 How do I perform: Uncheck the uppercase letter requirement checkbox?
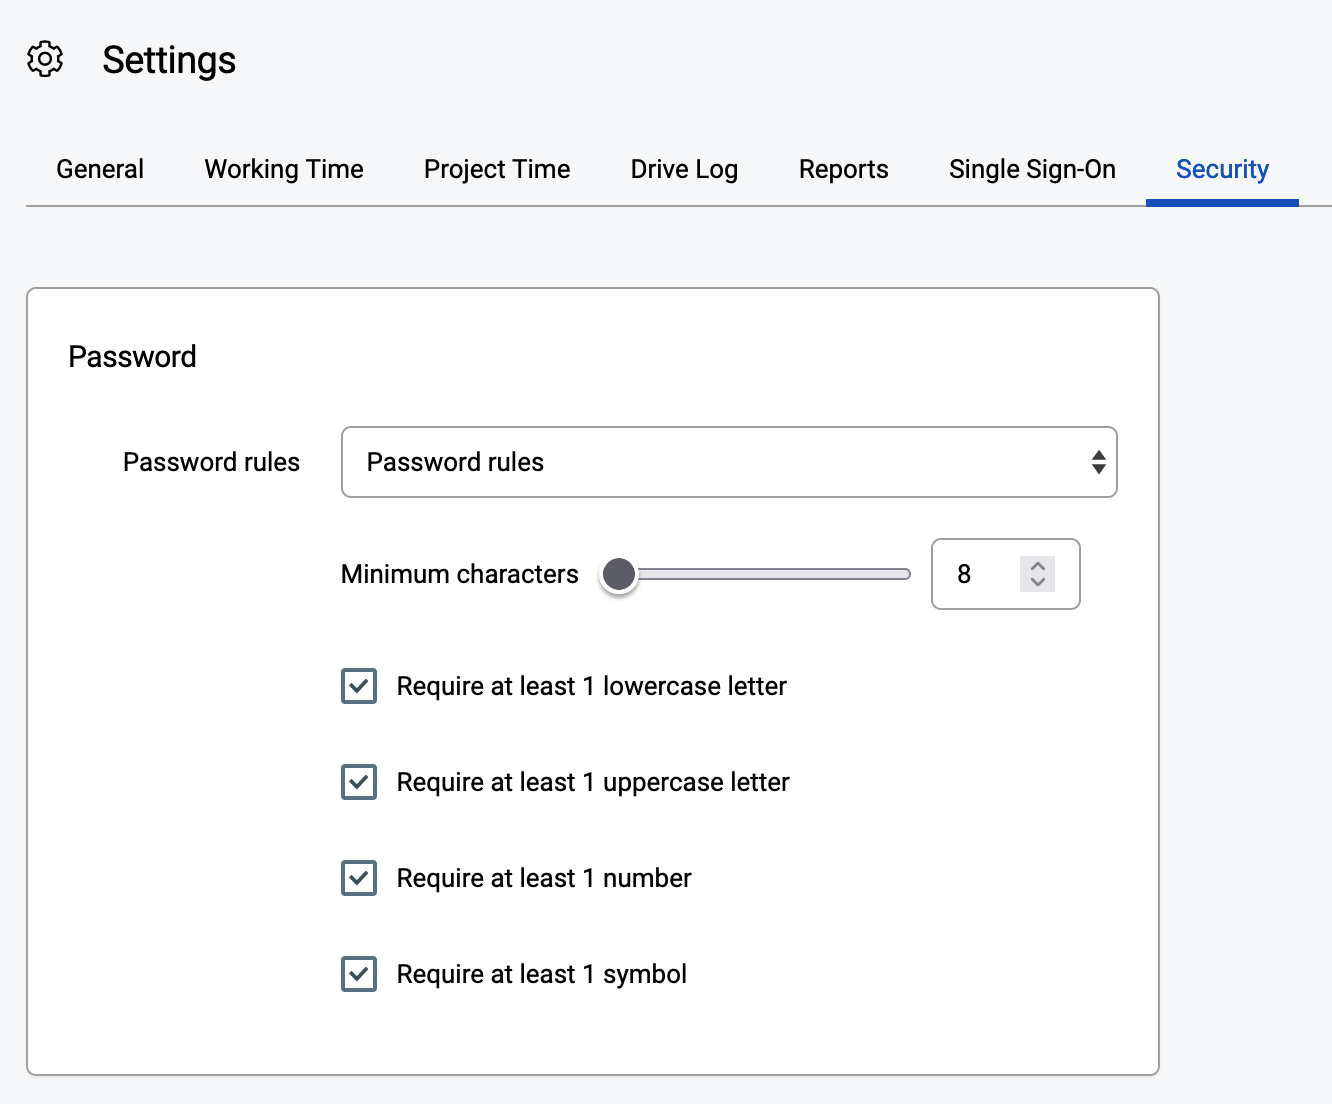coord(359,782)
